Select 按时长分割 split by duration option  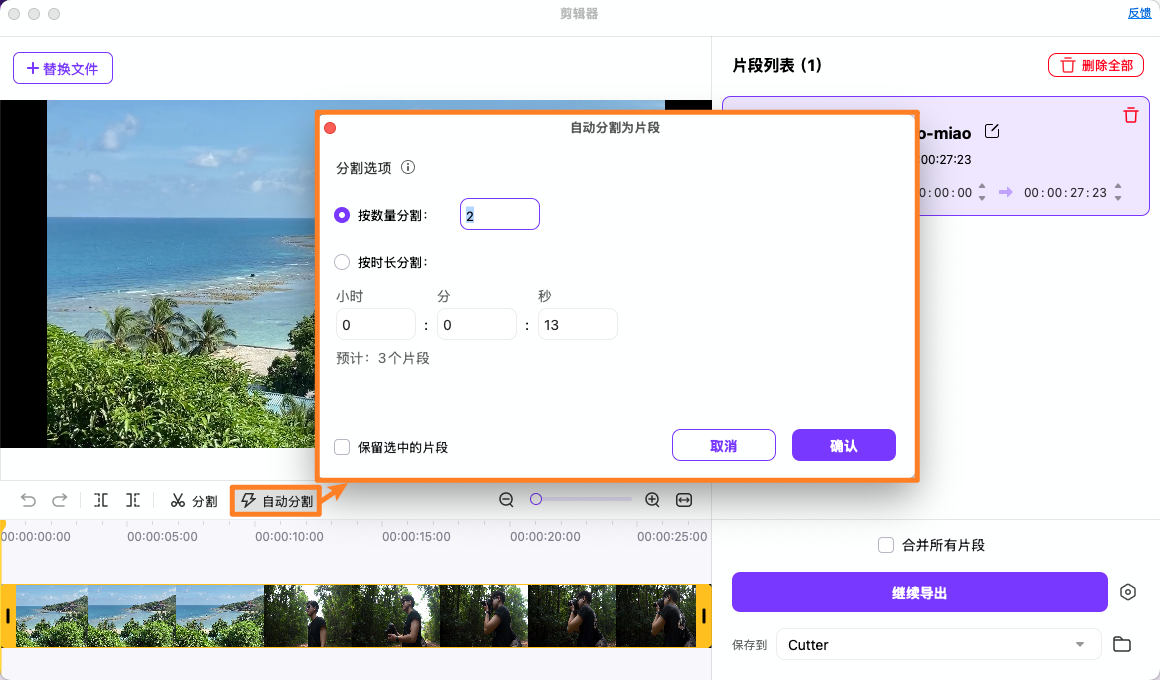pos(342,262)
